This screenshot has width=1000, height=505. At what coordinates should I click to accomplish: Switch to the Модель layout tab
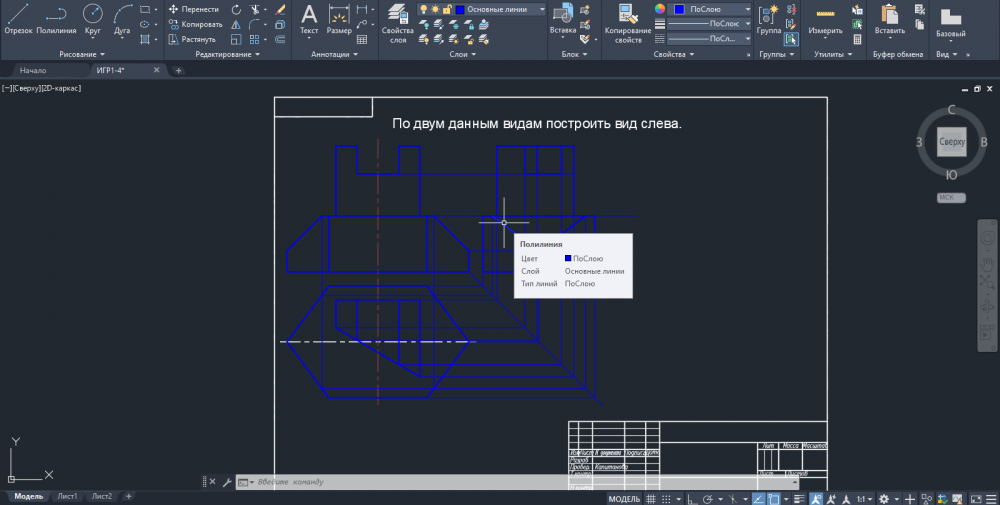(x=29, y=496)
